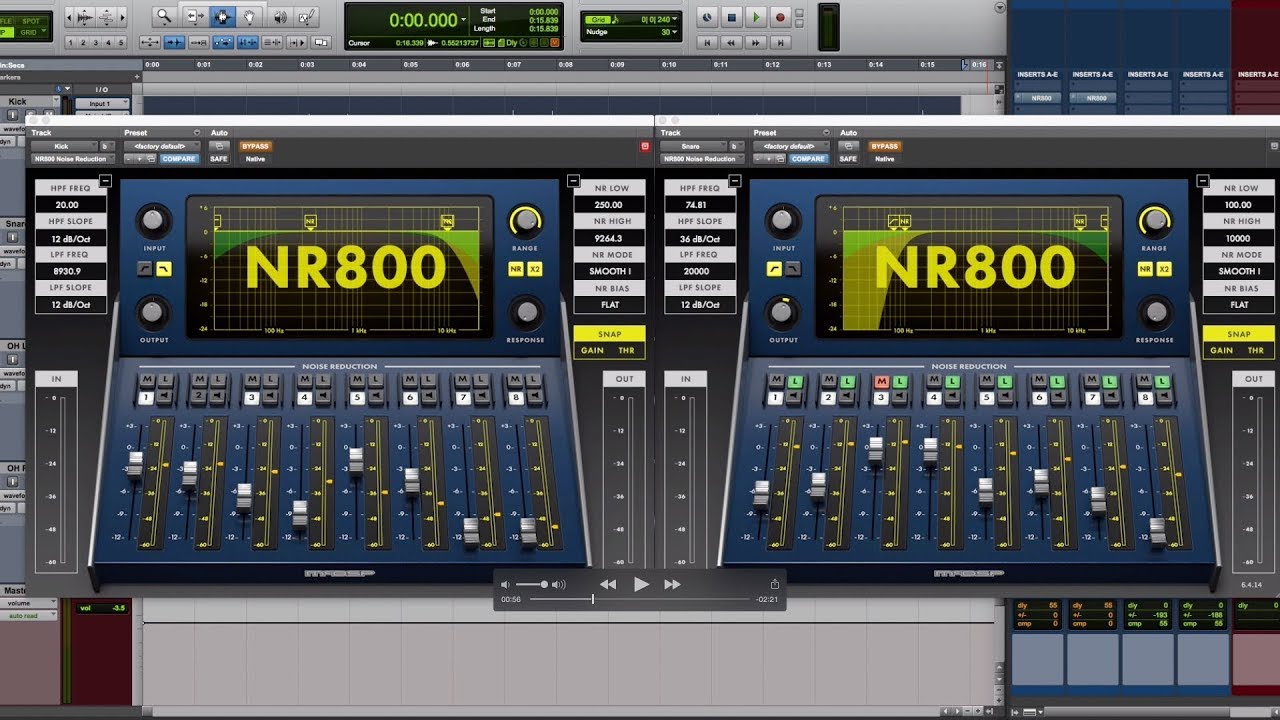Viewport: 1280px width, 720px height.
Task: Click the transport Play button
Action: (756, 17)
